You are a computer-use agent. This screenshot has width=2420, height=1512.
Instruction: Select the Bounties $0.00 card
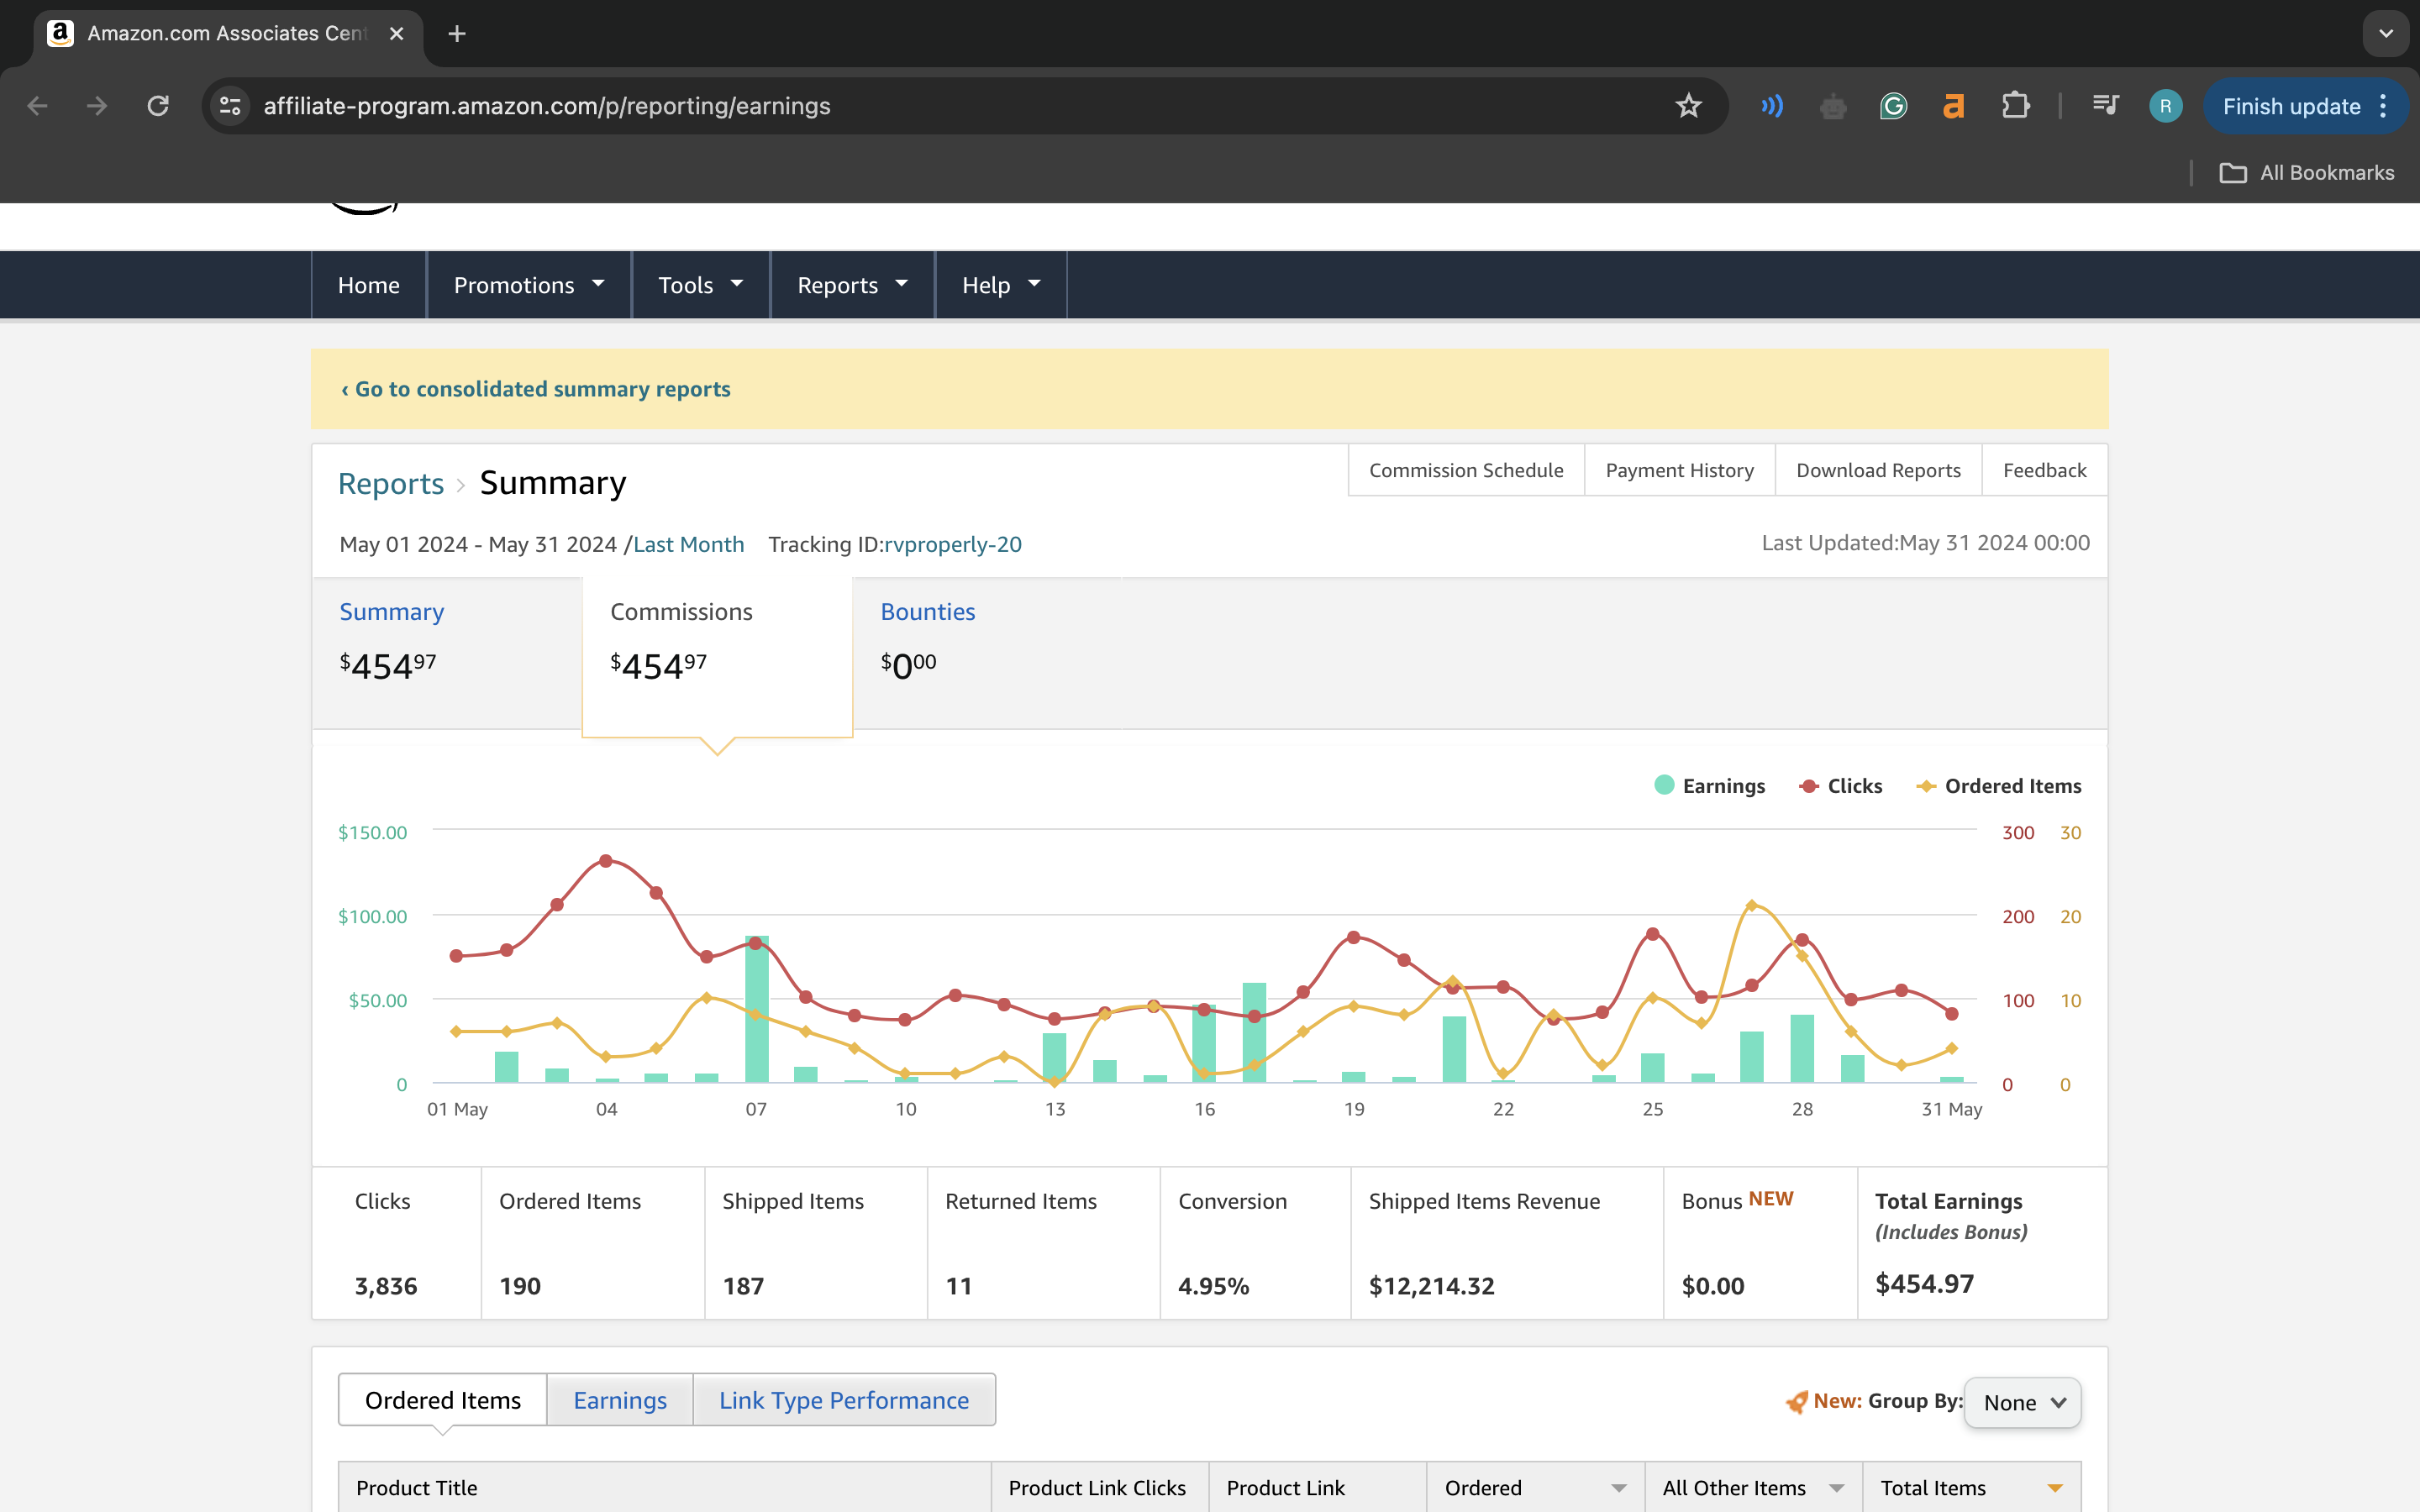pos(988,653)
